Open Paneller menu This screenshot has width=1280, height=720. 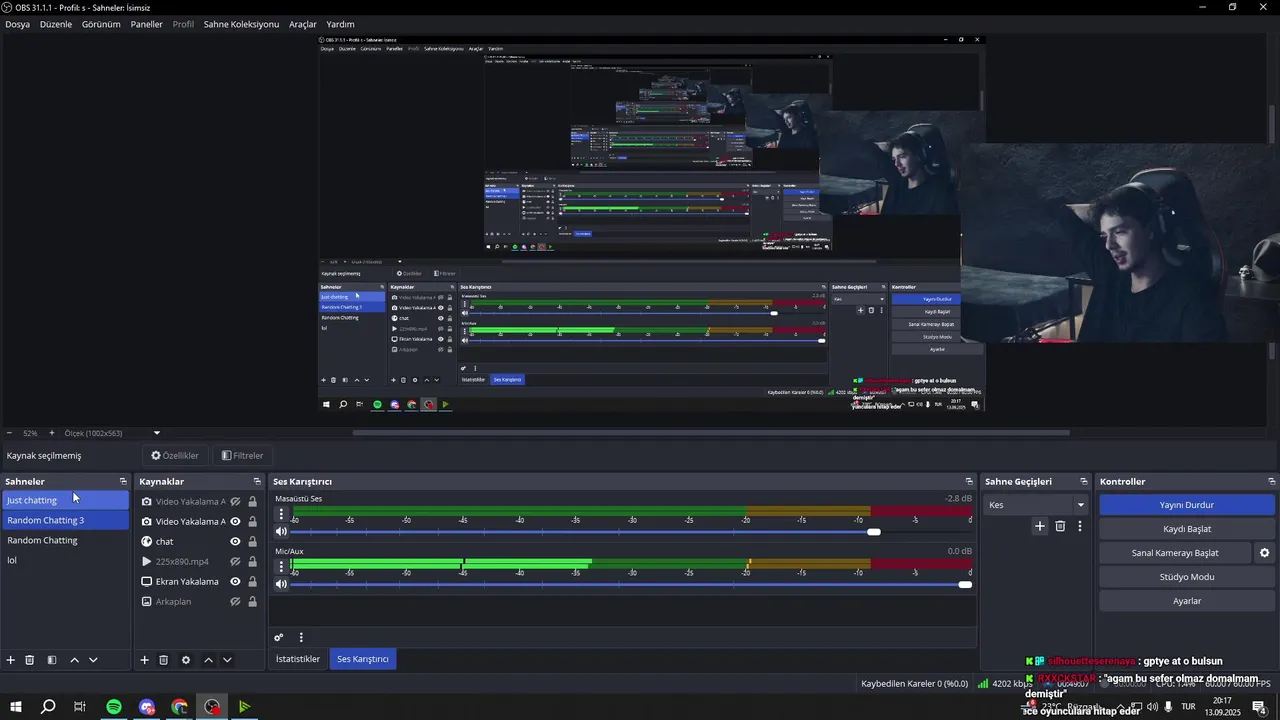(x=146, y=24)
